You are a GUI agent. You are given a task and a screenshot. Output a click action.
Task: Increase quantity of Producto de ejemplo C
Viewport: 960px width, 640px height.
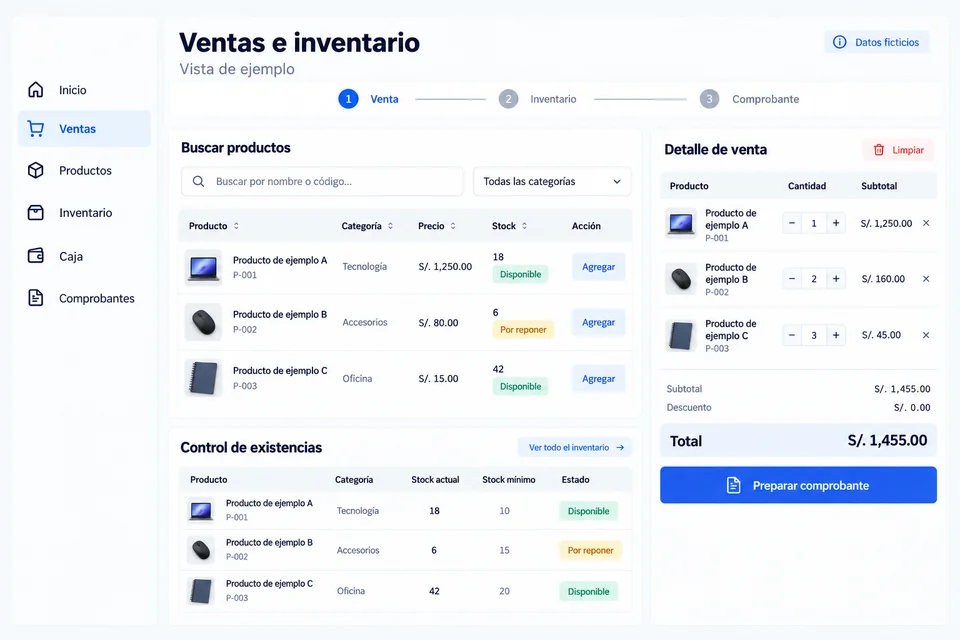click(836, 335)
